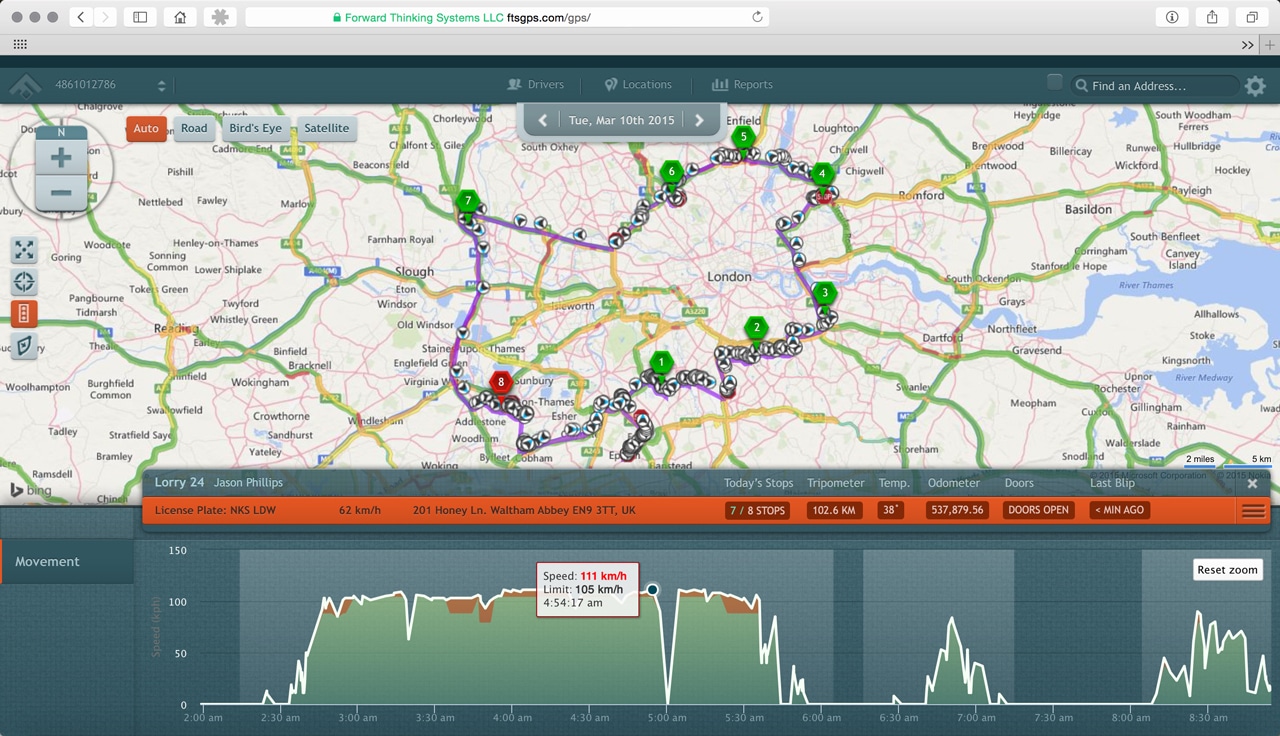1280x736 pixels.
Task: Switch map to Satellite view
Action: (327, 129)
